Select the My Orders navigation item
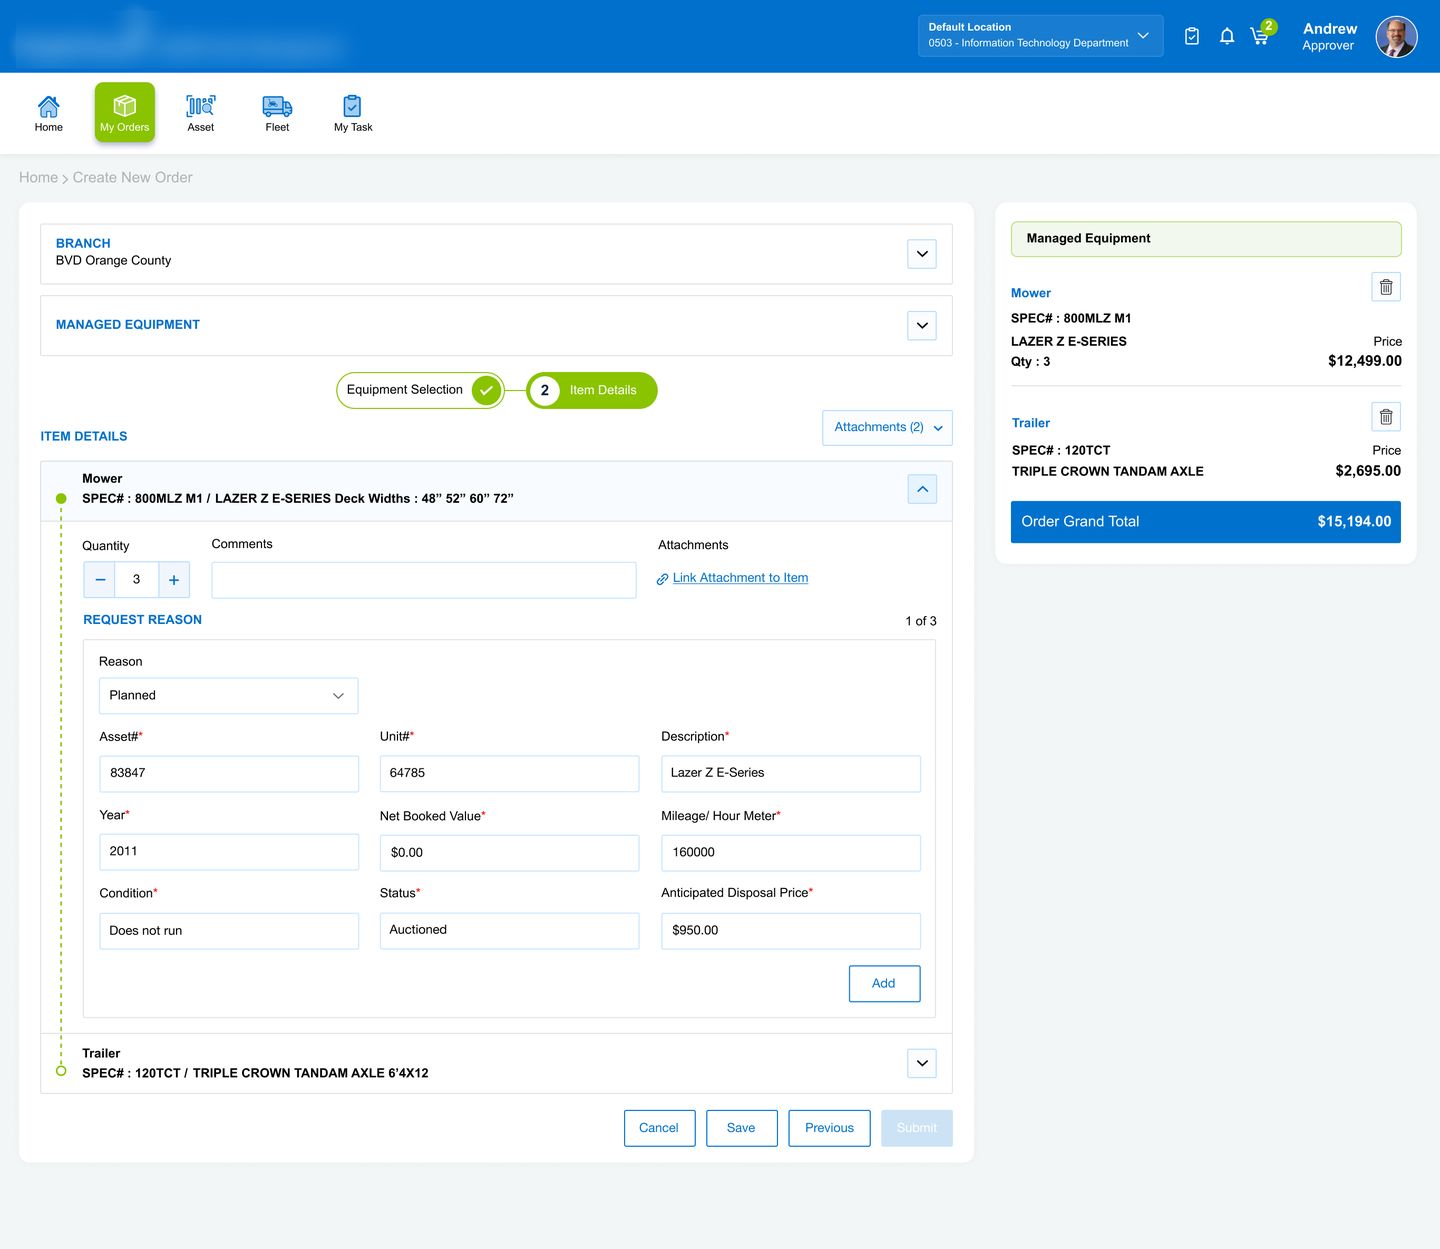This screenshot has width=1440, height=1249. (x=125, y=112)
